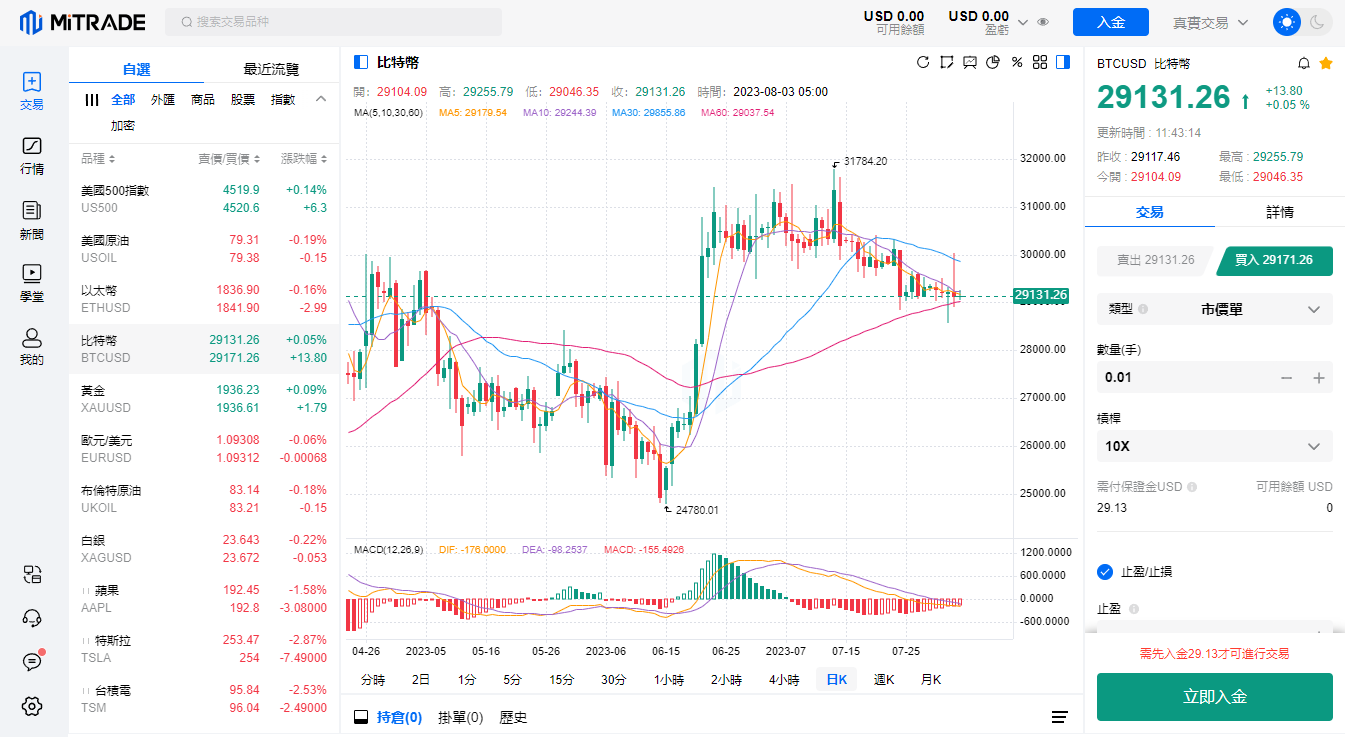This screenshot has width=1345, height=737.
Task: Open the 槓桿 10X leverage dropdown
Action: [x=1214, y=446]
